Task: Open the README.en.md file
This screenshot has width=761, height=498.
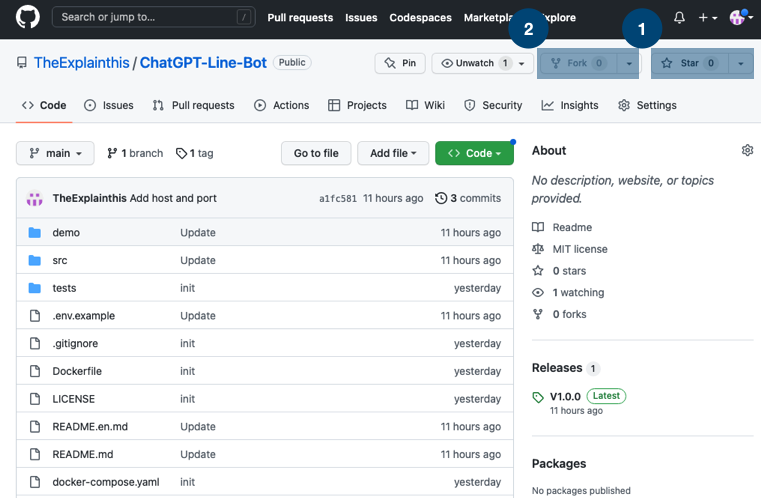Action: (90, 426)
